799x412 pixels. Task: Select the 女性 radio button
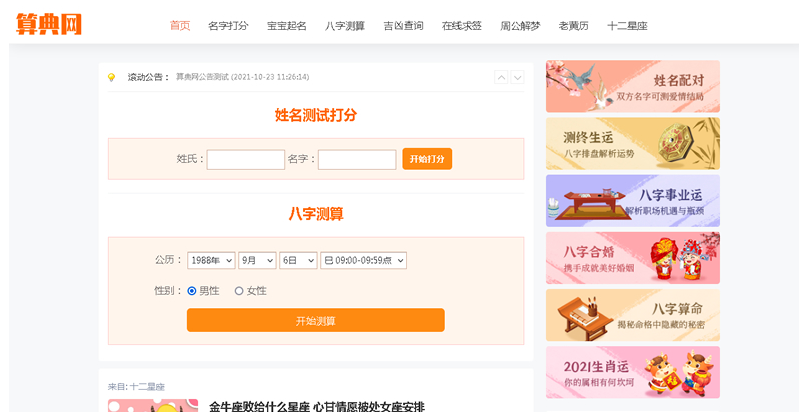point(239,291)
